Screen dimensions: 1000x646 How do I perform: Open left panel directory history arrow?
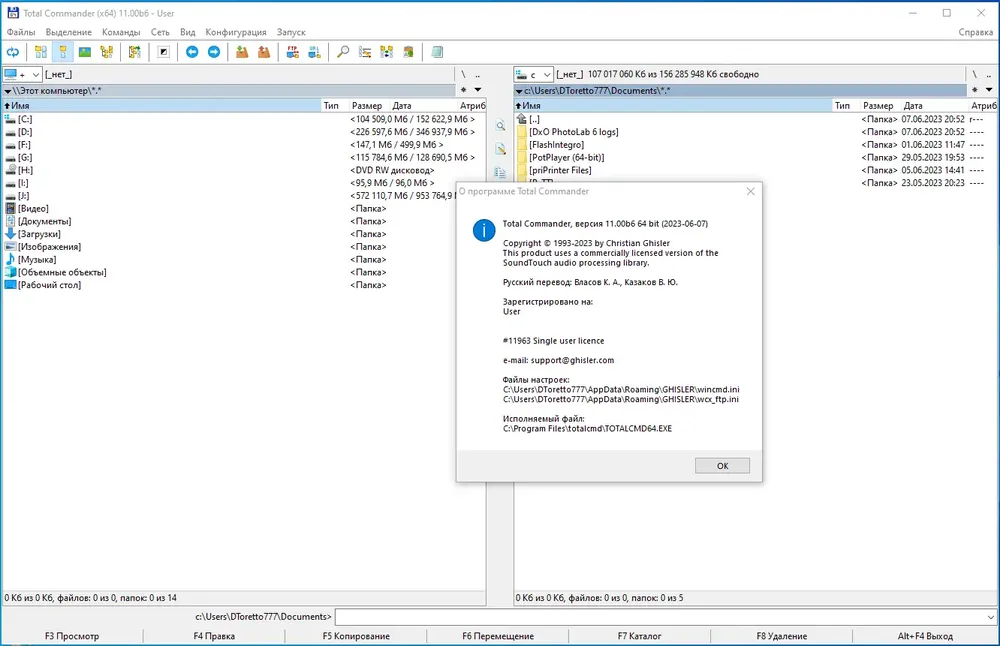point(478,90)
